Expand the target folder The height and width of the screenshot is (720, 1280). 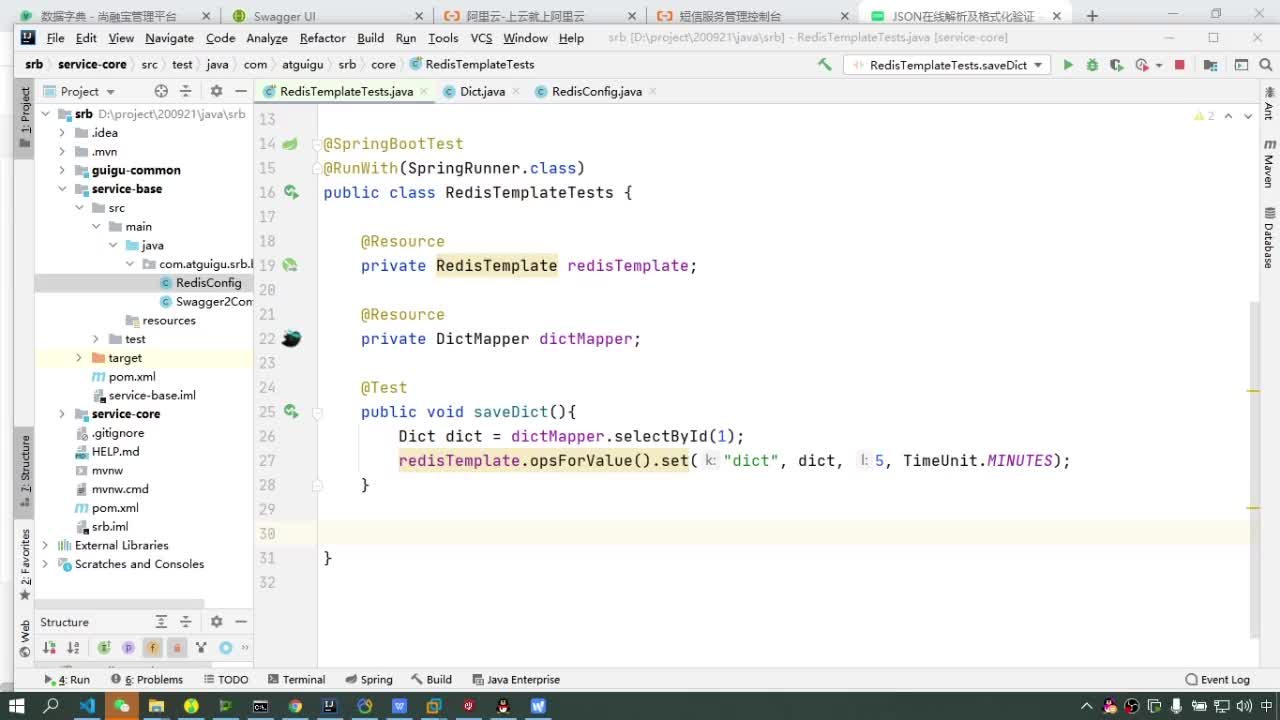(x=79, y=358)
